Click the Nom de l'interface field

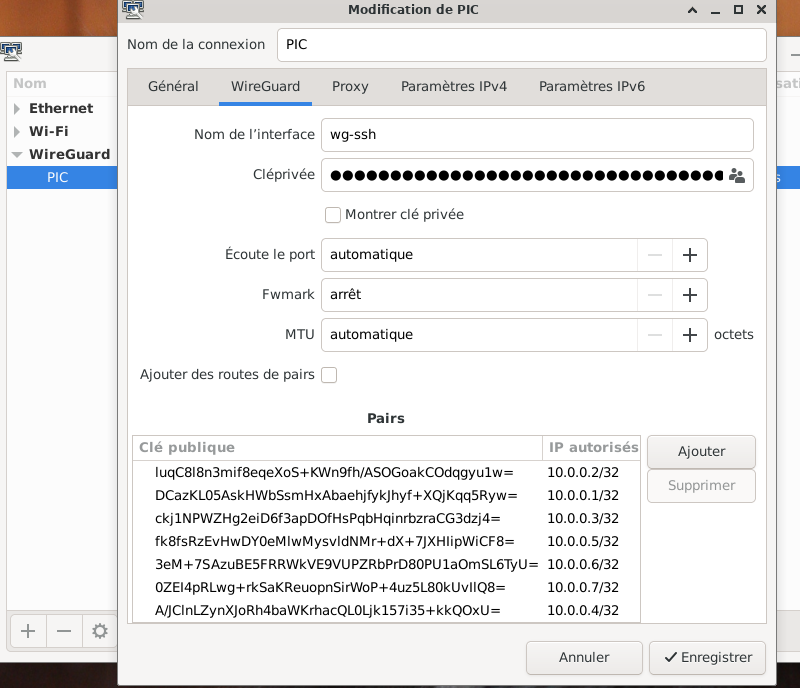[x=536, y=135]
